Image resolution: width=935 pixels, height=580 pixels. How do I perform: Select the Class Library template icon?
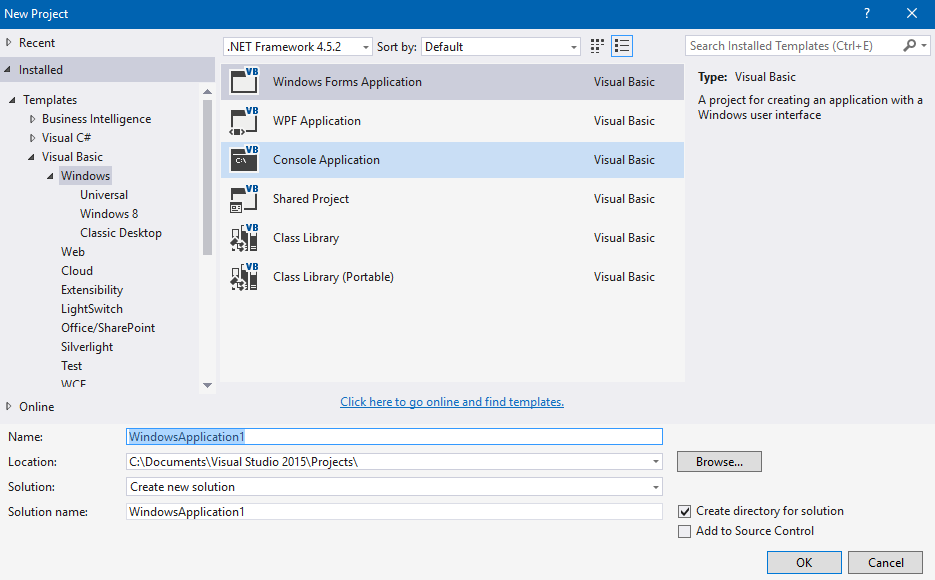tap(244, 238)
